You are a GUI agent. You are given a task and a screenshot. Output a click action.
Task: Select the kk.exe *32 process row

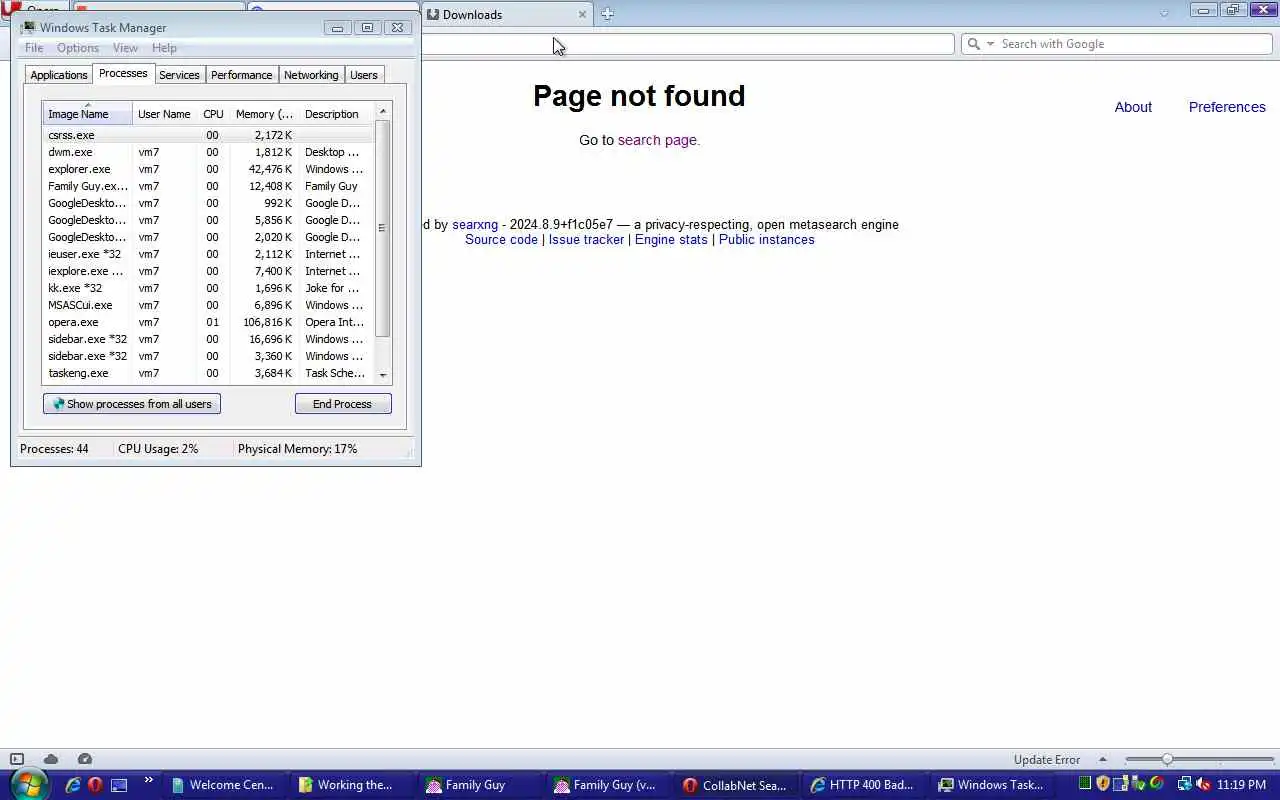[208, 288]
